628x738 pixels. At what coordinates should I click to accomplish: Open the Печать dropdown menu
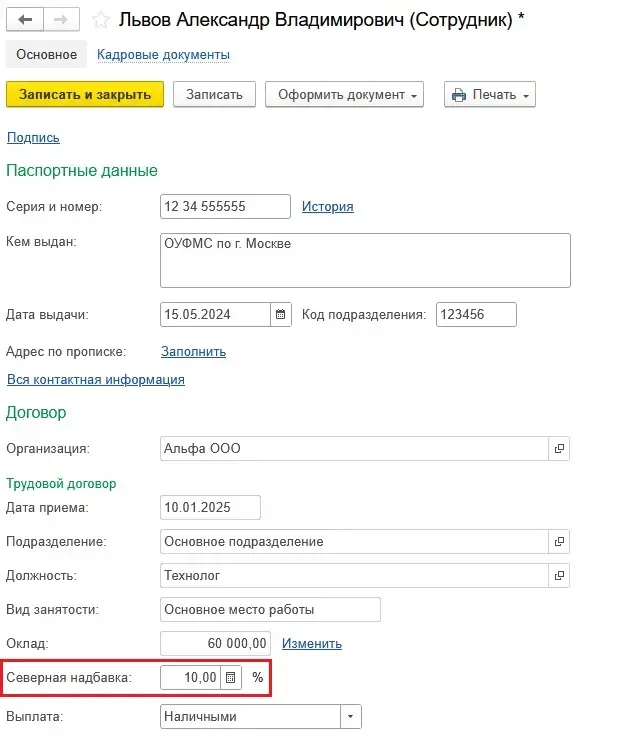489,95
